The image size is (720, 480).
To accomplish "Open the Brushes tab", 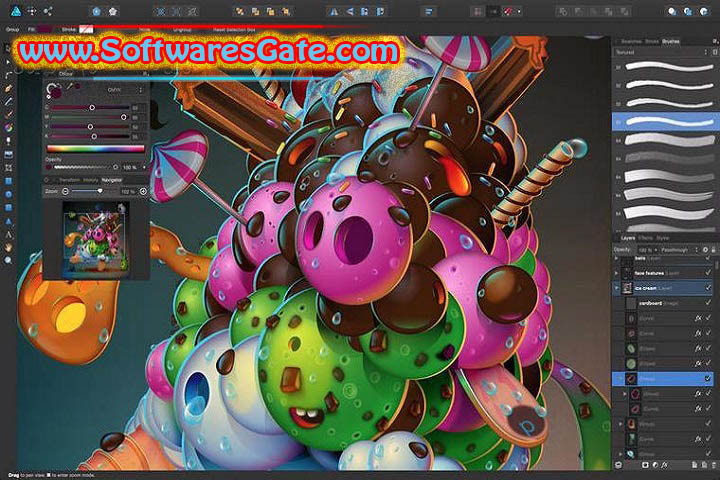I will [x=670, y=41].
